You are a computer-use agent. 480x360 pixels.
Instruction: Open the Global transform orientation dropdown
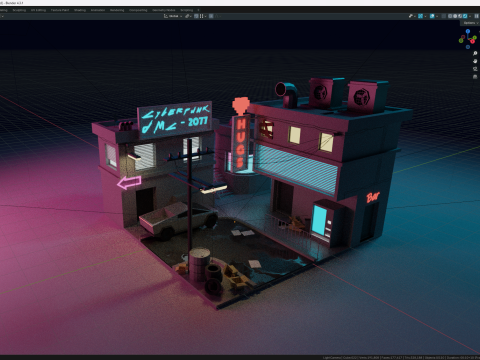(173, 16)
